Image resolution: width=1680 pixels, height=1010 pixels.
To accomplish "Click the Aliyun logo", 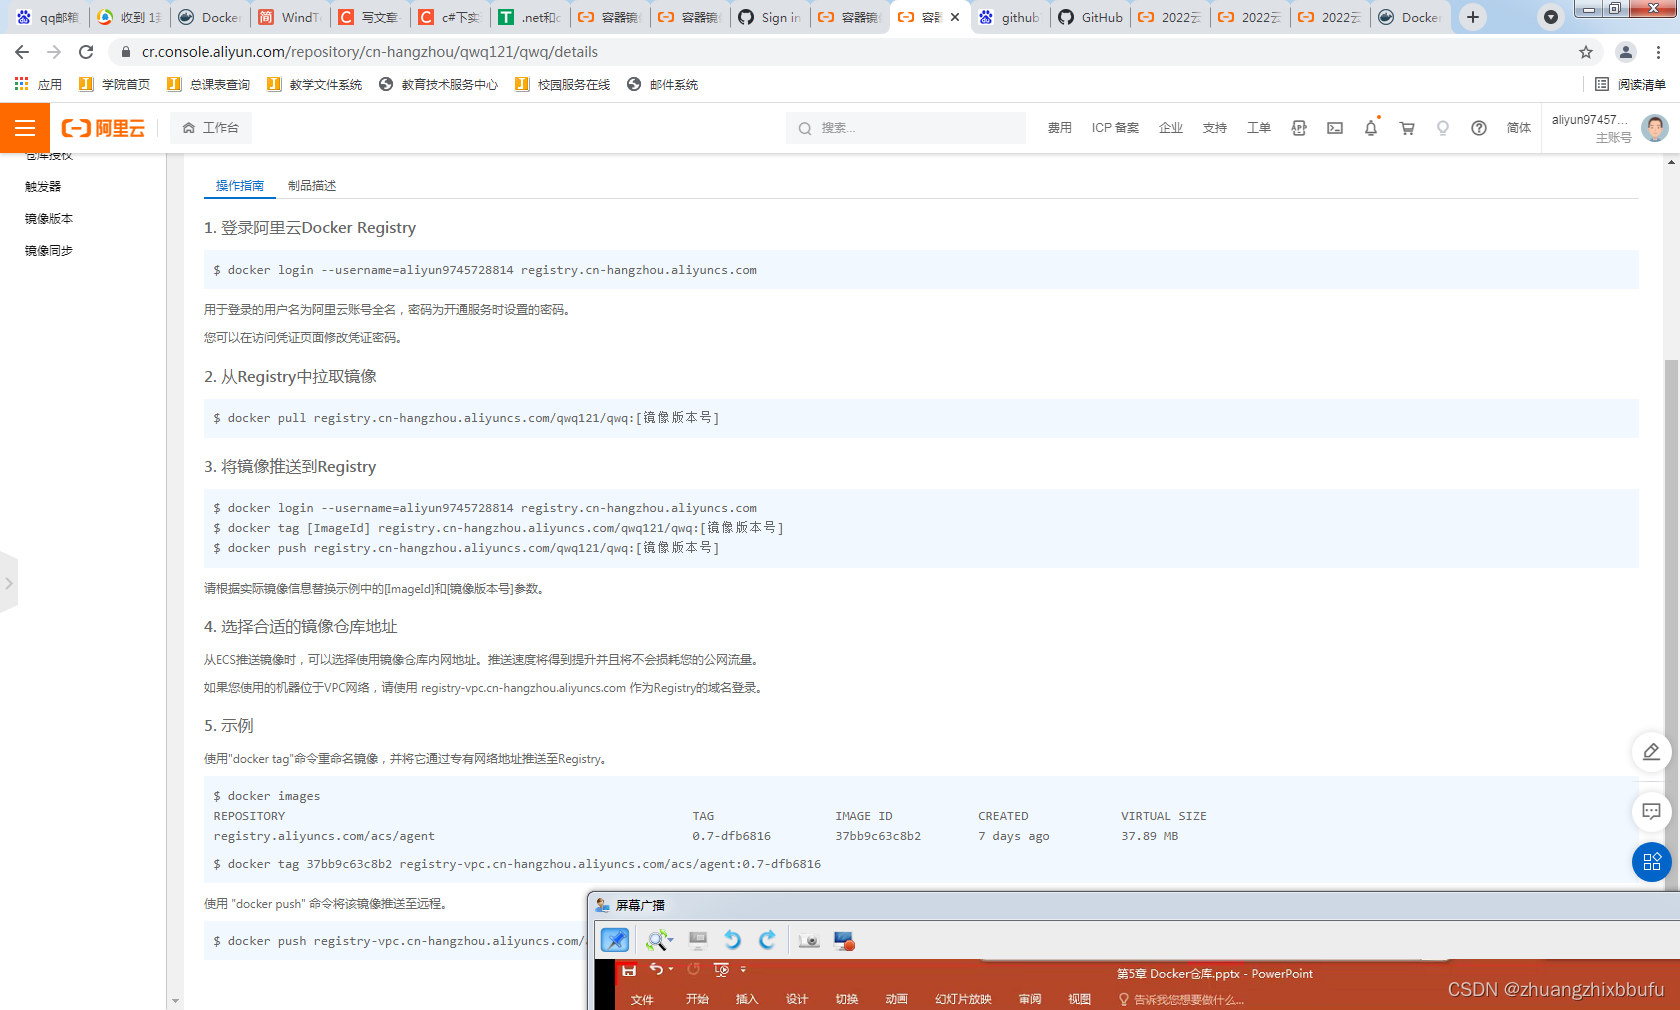I will point(103,128).
